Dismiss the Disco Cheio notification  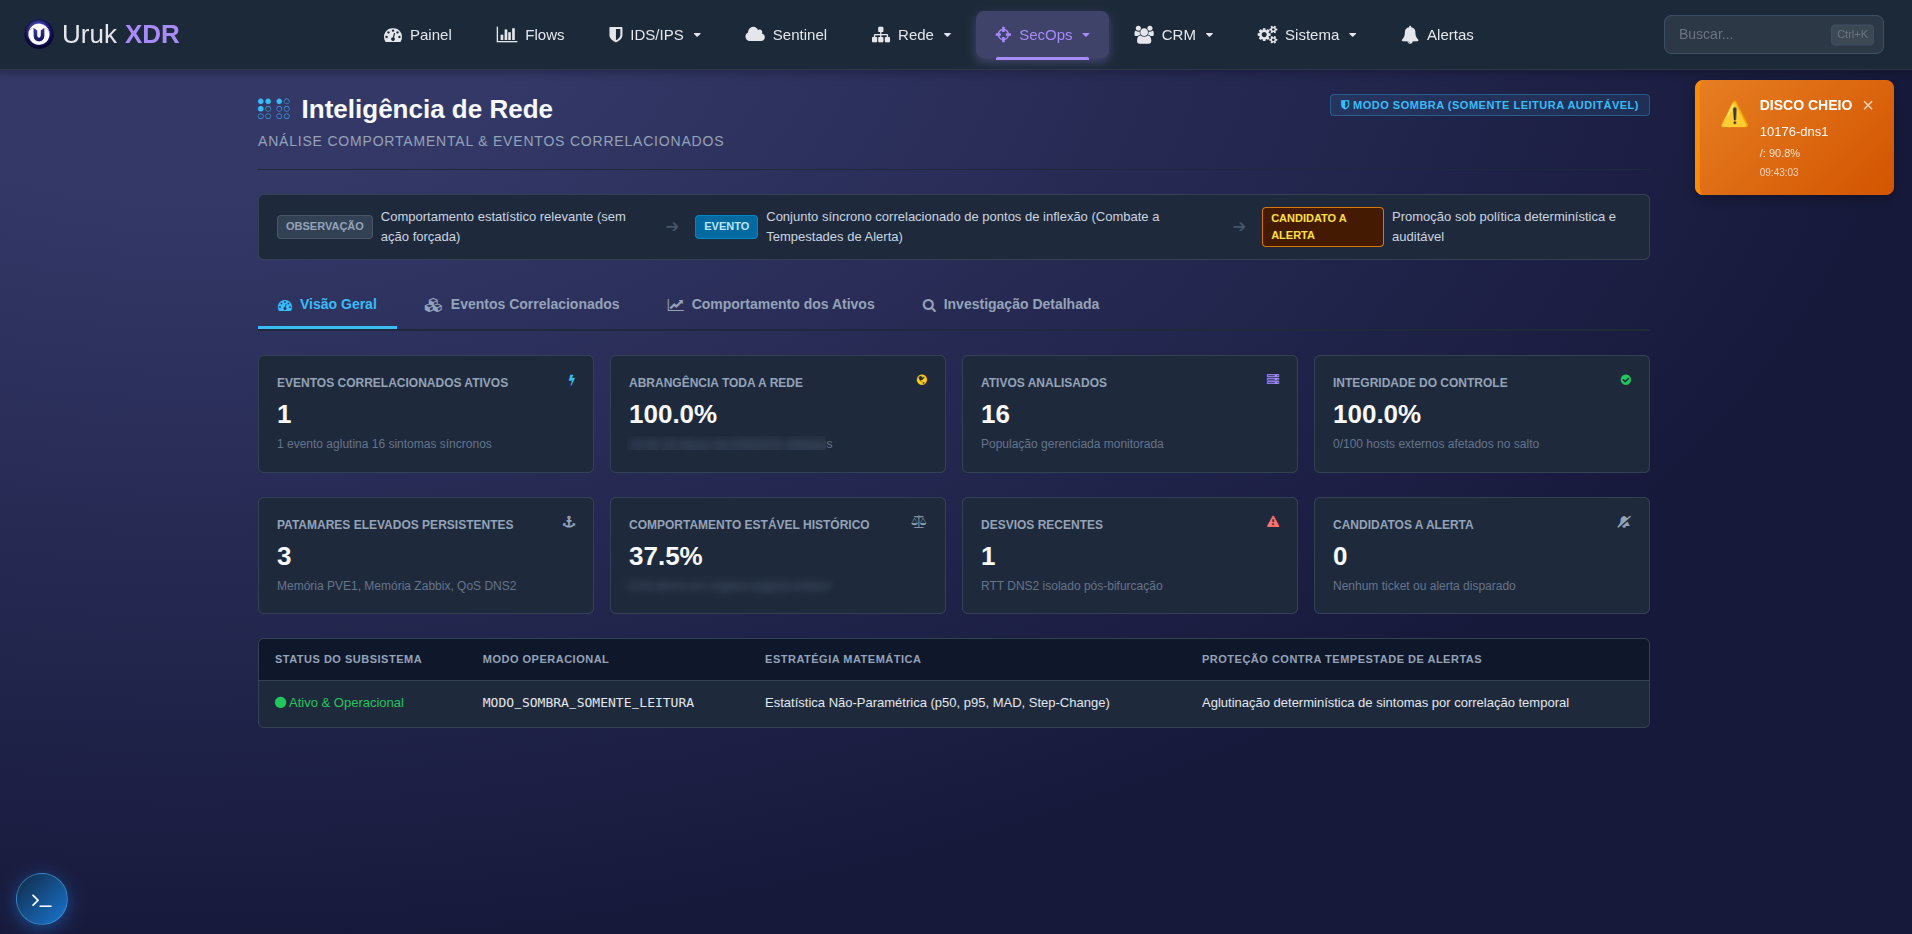pyautogui.click(x=1868, y=105)
